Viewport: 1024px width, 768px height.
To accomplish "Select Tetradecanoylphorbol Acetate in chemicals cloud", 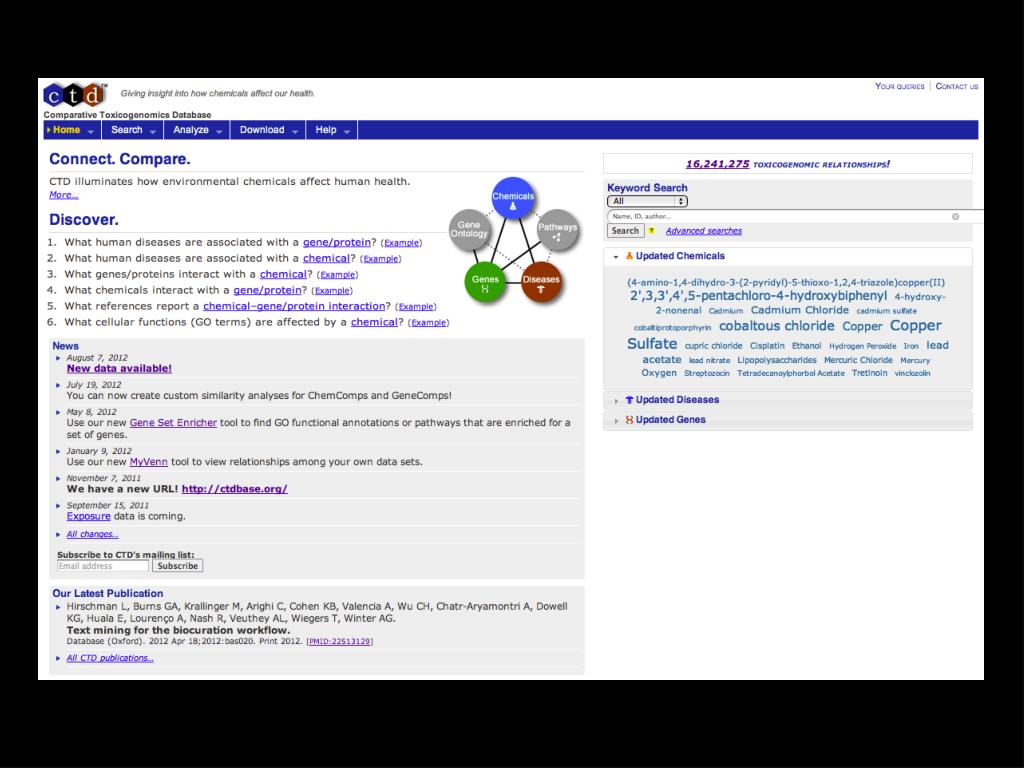I will [x=790, y=374].
